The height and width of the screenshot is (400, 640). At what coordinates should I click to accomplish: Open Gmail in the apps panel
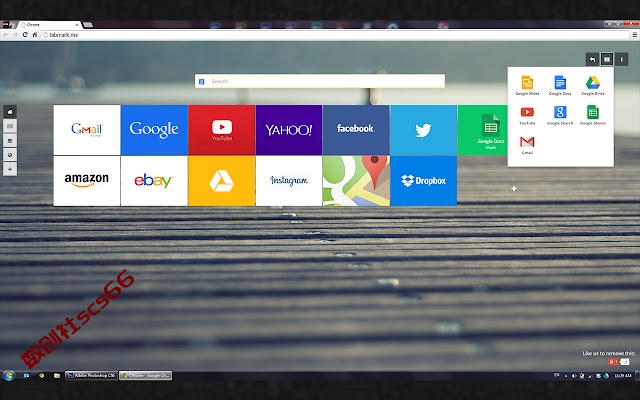[527, 145]
